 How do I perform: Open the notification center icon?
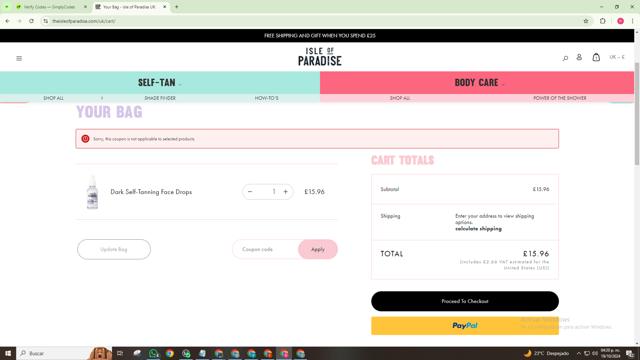click(x=630, y=353)
